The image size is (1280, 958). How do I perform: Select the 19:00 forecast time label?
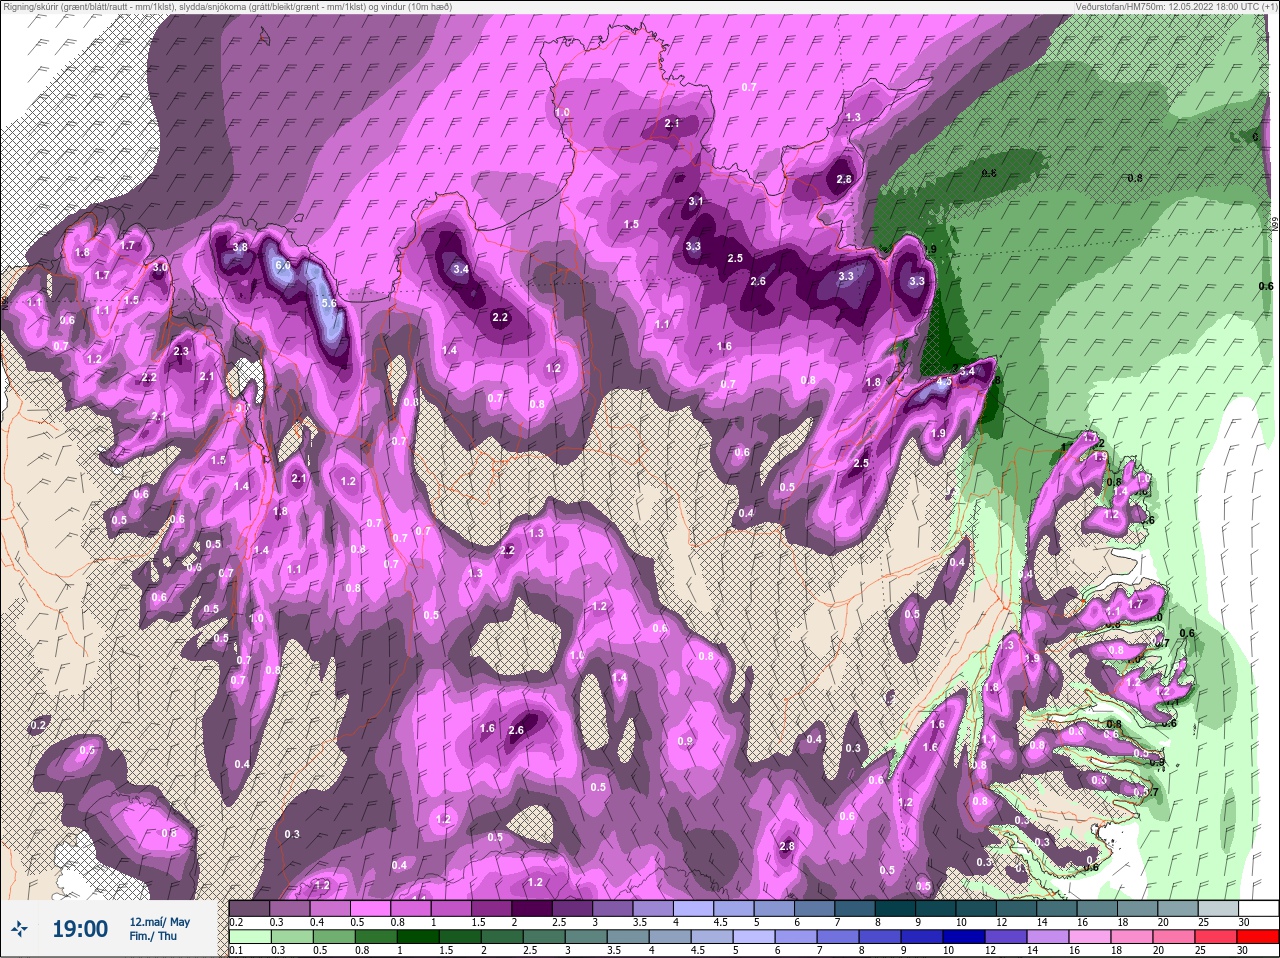[80, 929]
